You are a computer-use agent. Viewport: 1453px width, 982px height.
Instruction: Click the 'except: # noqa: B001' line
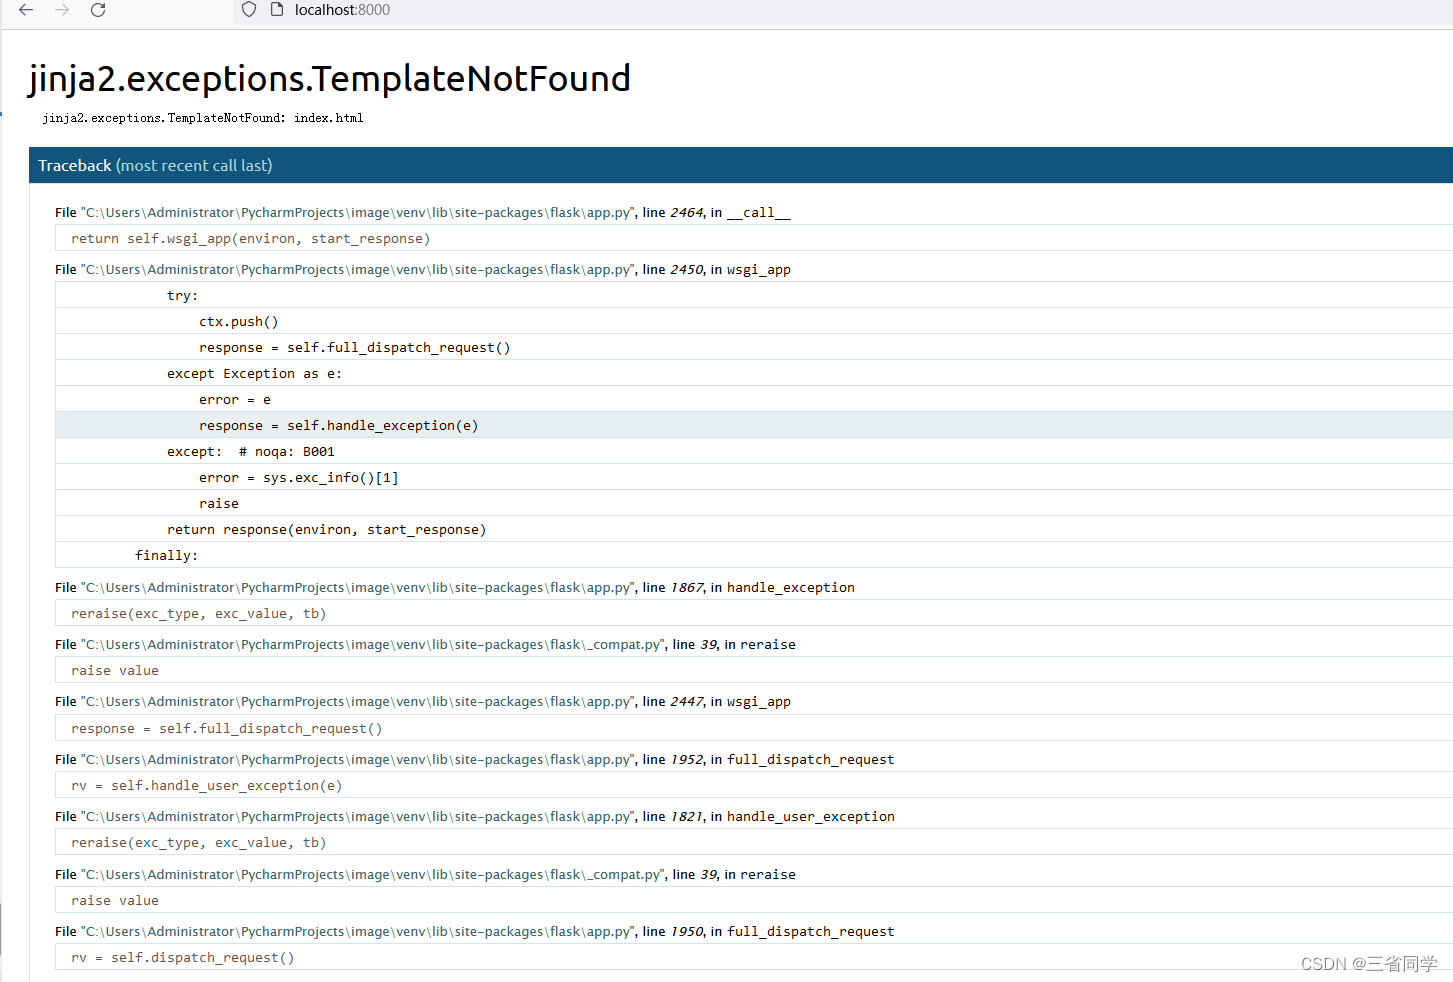pyautogui.click(x=754, y=451)
